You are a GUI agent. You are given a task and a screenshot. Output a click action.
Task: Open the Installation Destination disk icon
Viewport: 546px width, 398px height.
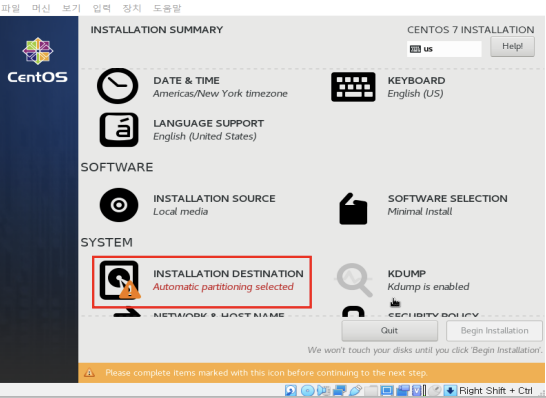click(x=120, y=280)
